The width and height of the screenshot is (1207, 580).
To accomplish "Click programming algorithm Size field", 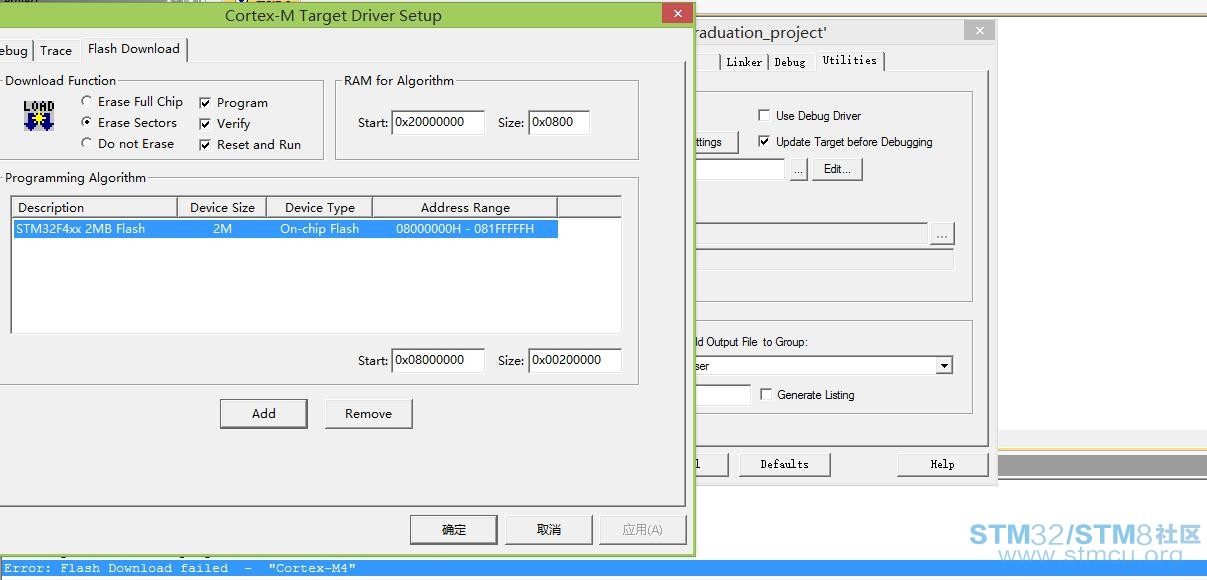I will click(575, 360).
